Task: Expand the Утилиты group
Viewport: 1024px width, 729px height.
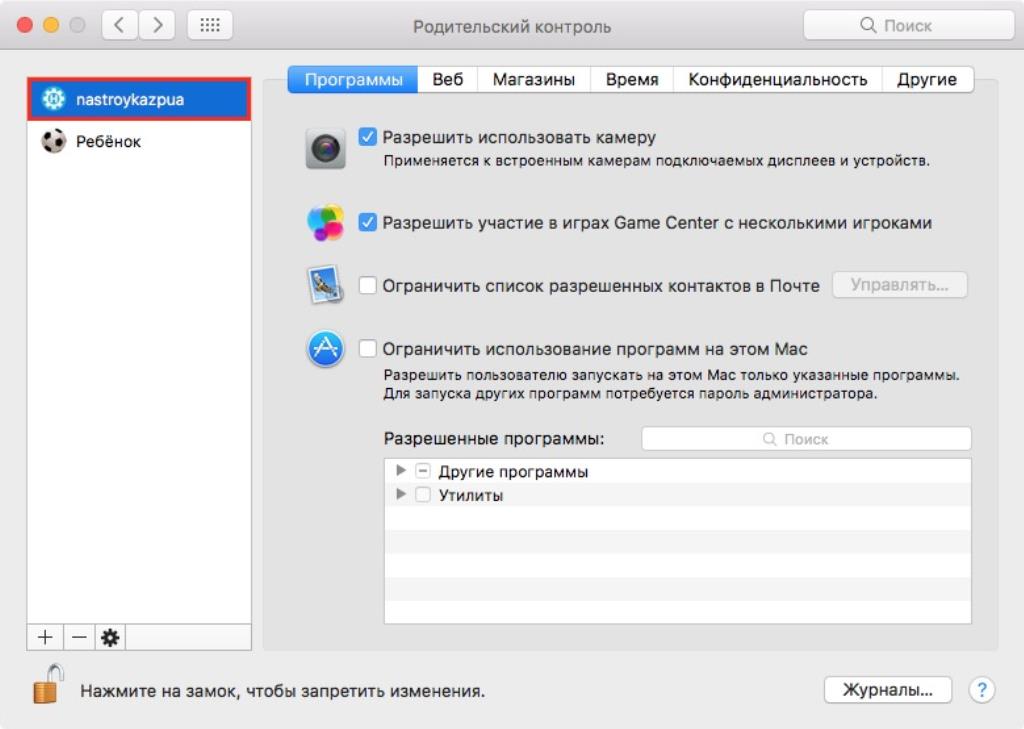Action: (401, 495)
